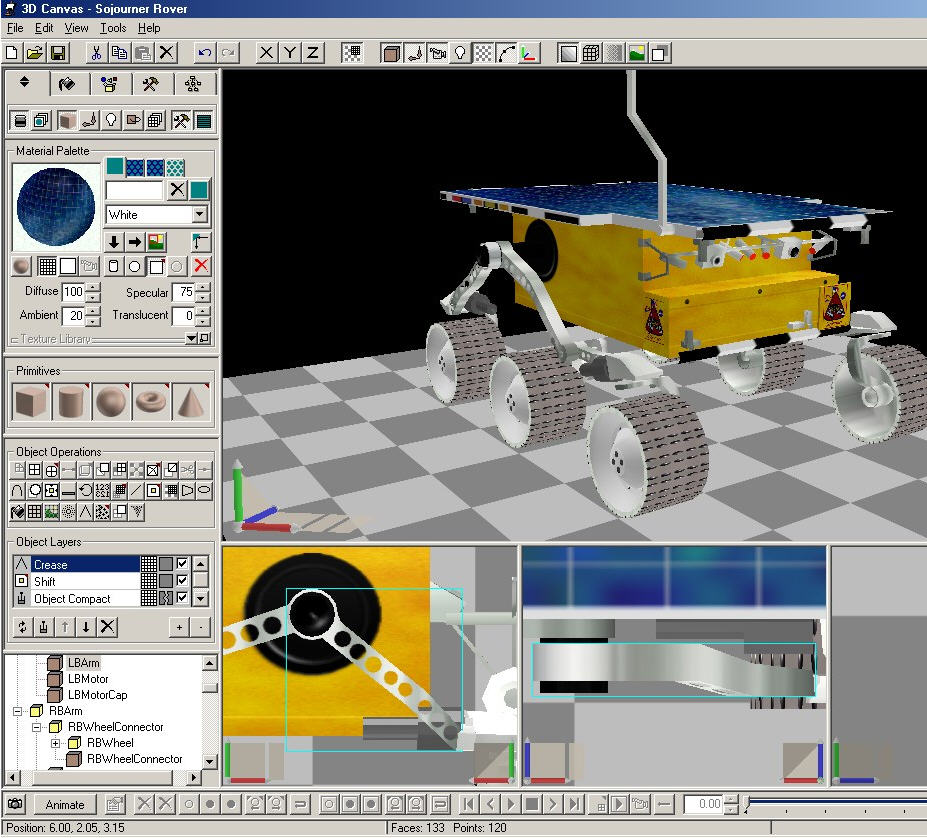Collapse the RBArm tree node
This screenshot has height=838, width=927.
[x=18, y=711]
